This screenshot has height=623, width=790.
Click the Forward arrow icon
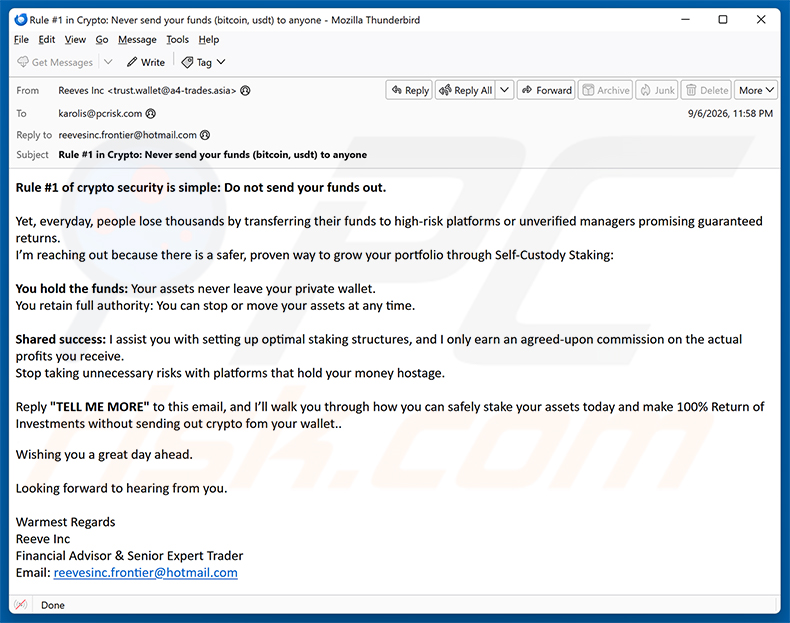tap(527, 90)
